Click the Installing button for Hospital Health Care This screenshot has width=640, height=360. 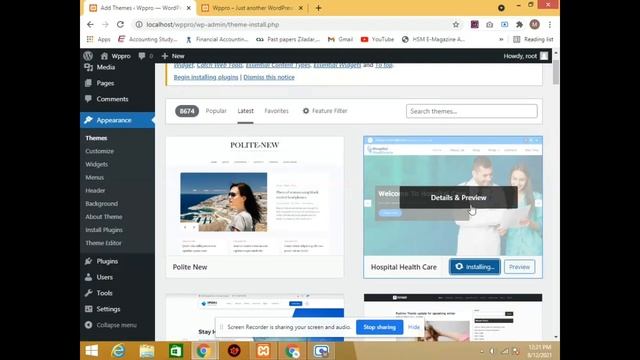475,267
